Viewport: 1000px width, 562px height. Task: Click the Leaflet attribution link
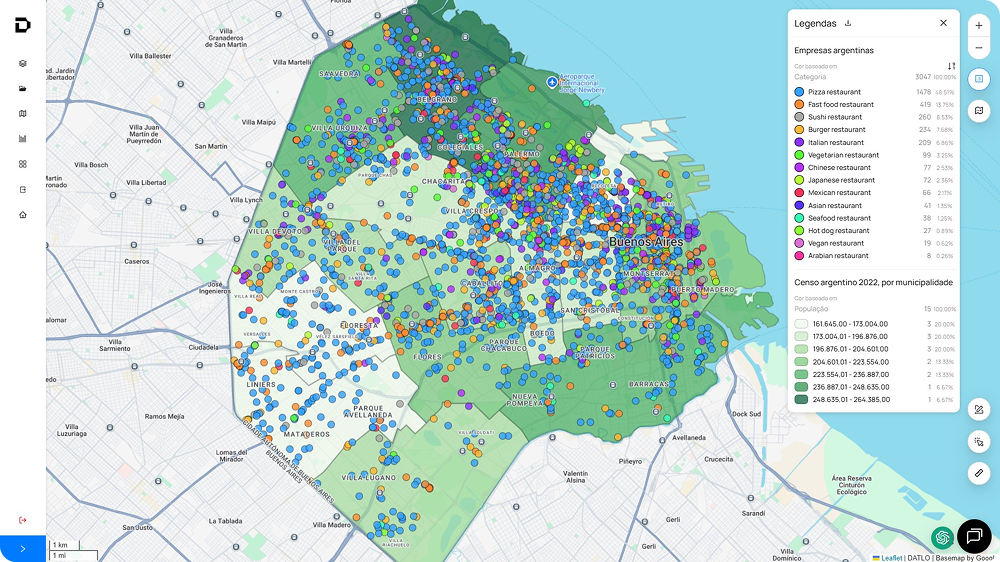pos(887,557)
